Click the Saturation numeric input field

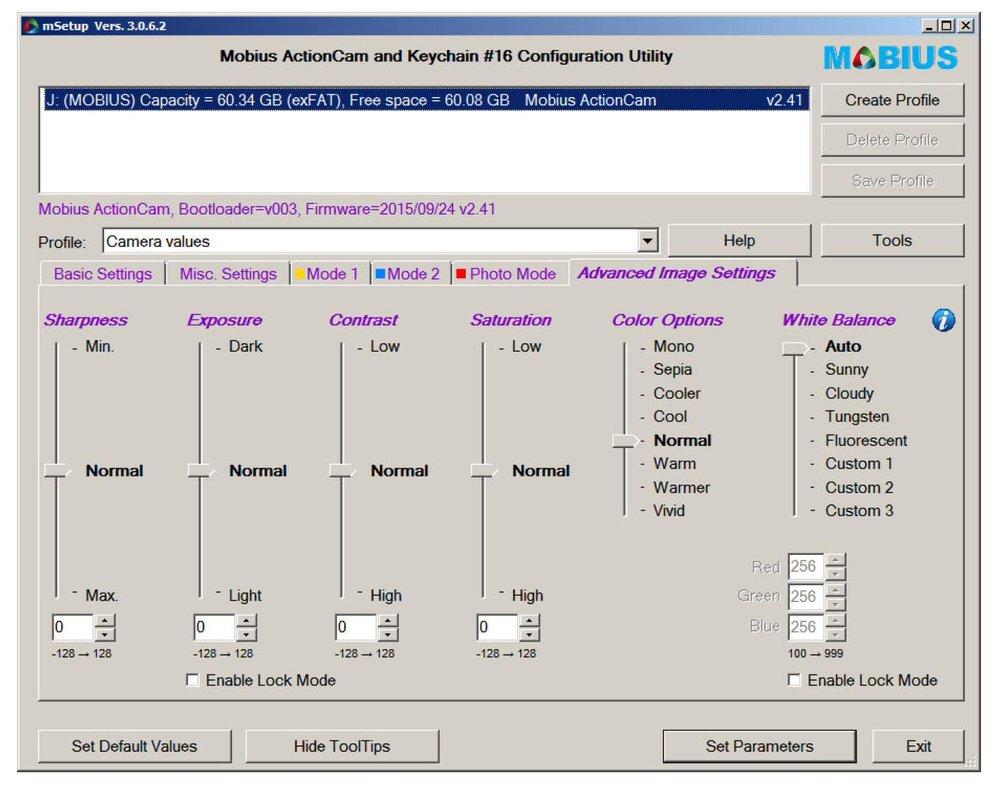pos(497,627)
